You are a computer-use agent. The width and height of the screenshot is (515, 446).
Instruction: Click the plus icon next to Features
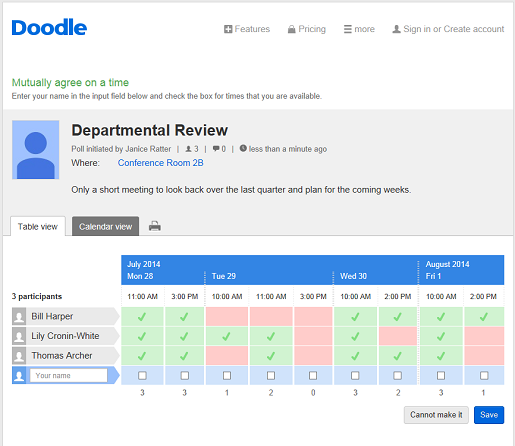pos(228,29)
